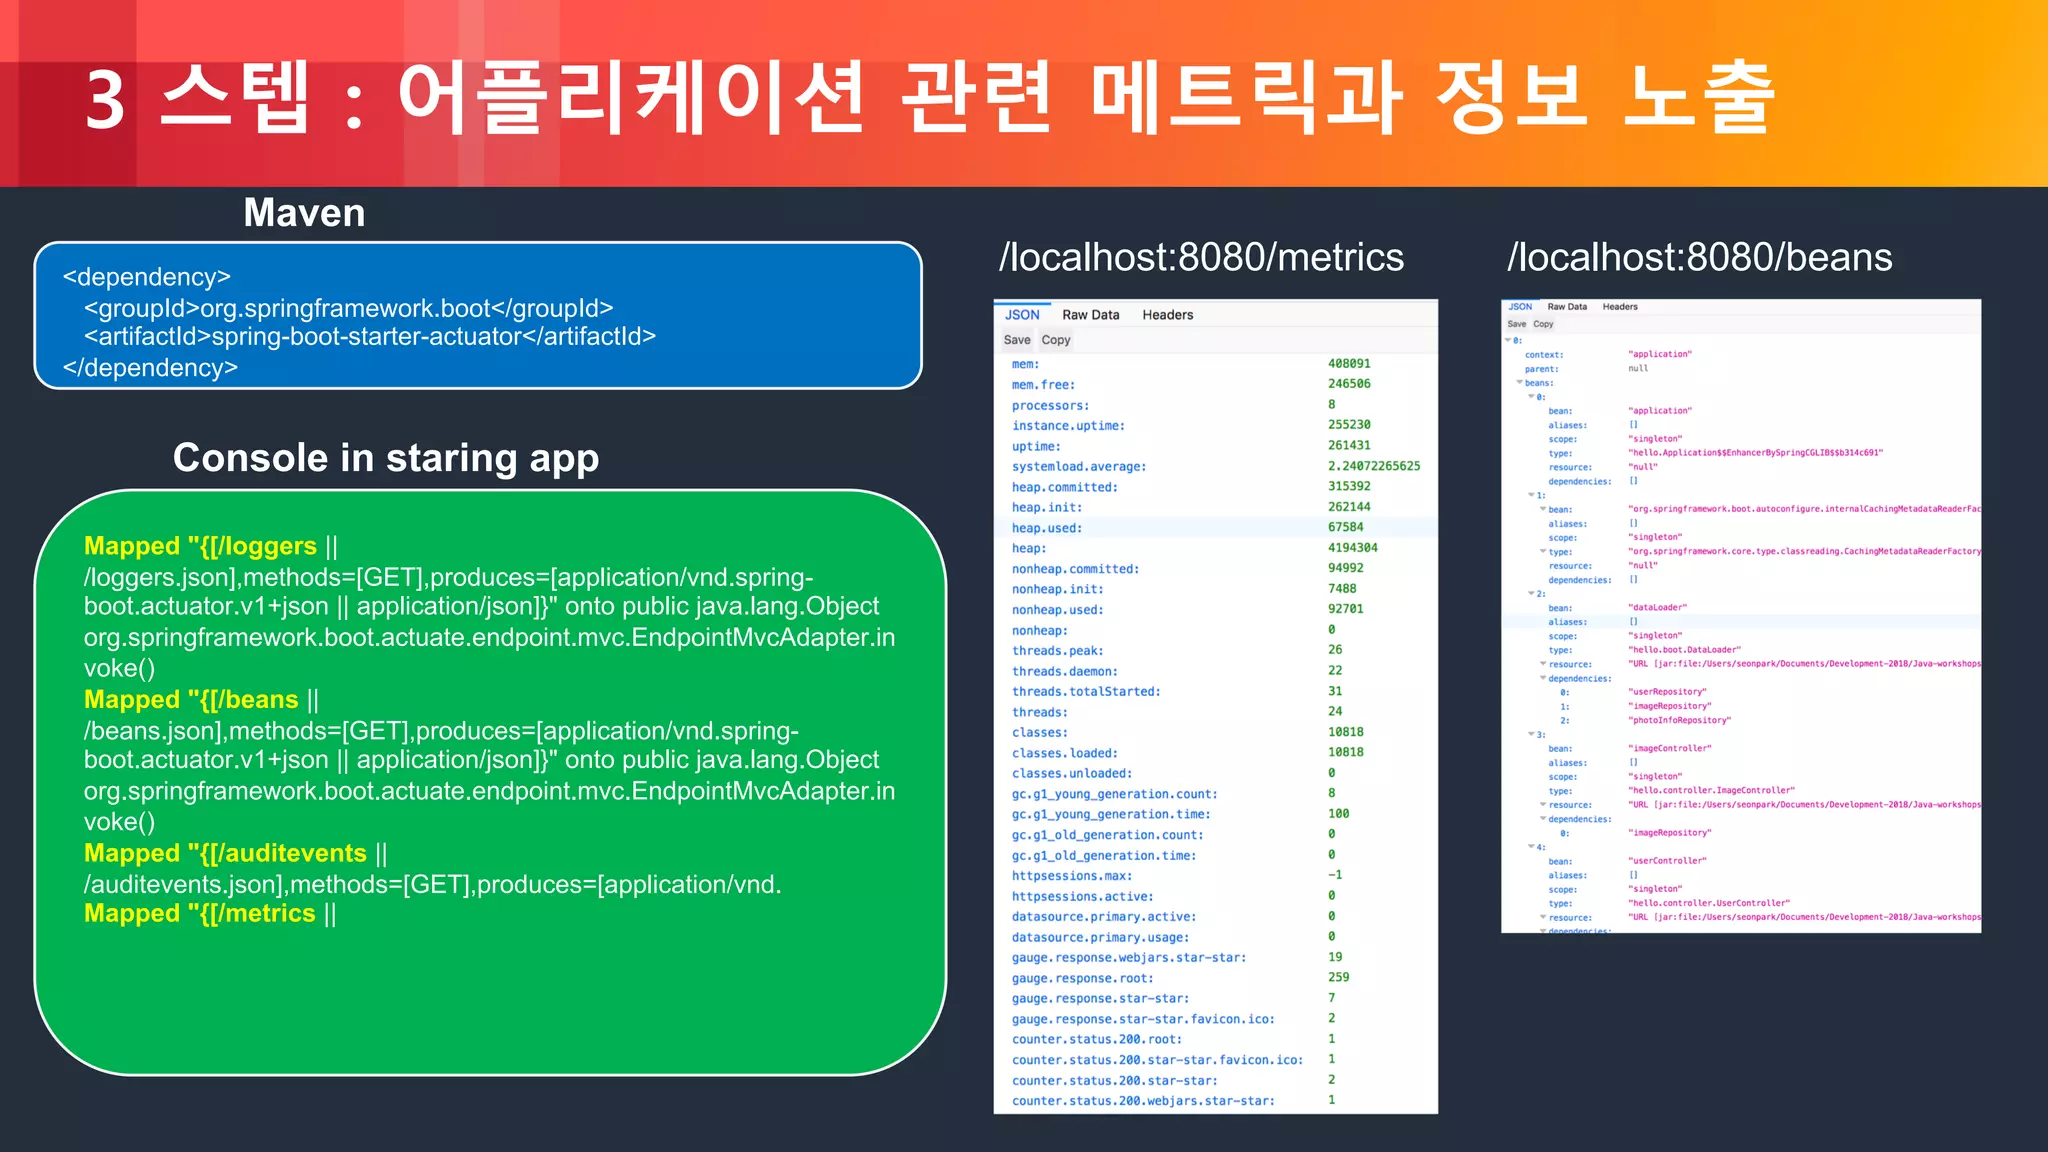Select the mem: row in metrics

1215,364
